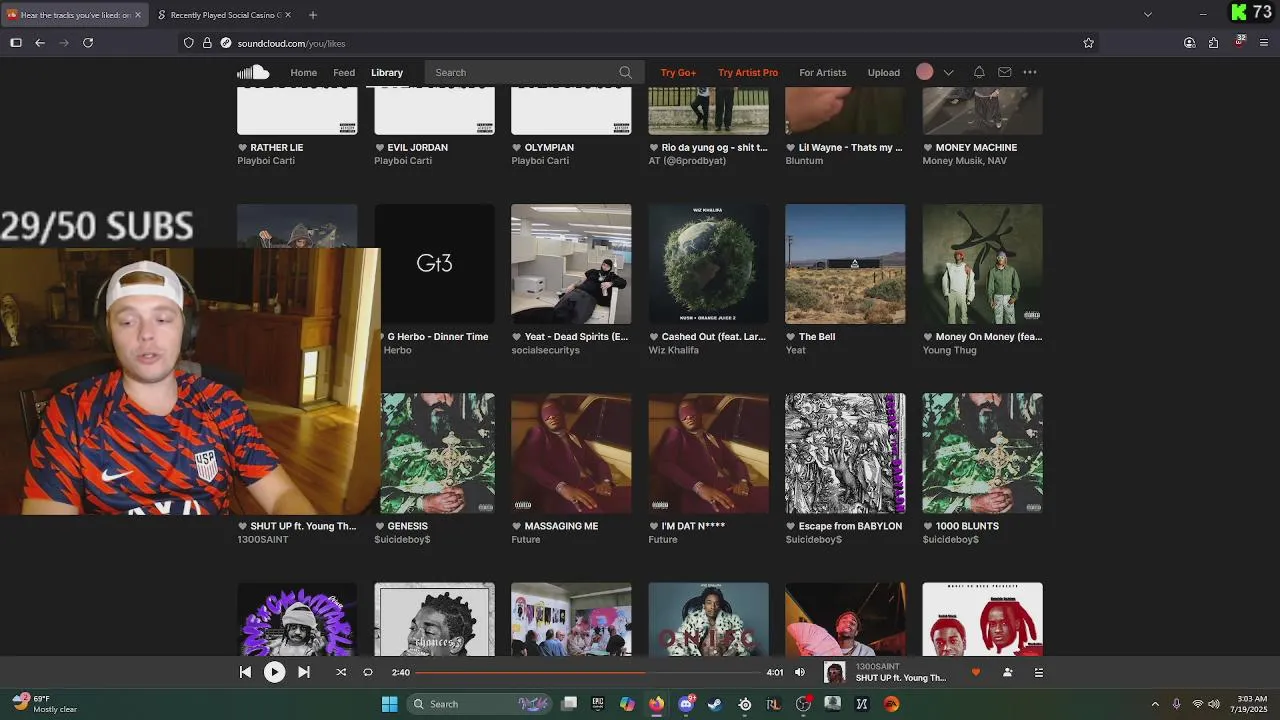Toggle like heart on MONEY MACHINE
Image resolution: width=1280 pixels, height=720 pixels.
tap(927, 148)
